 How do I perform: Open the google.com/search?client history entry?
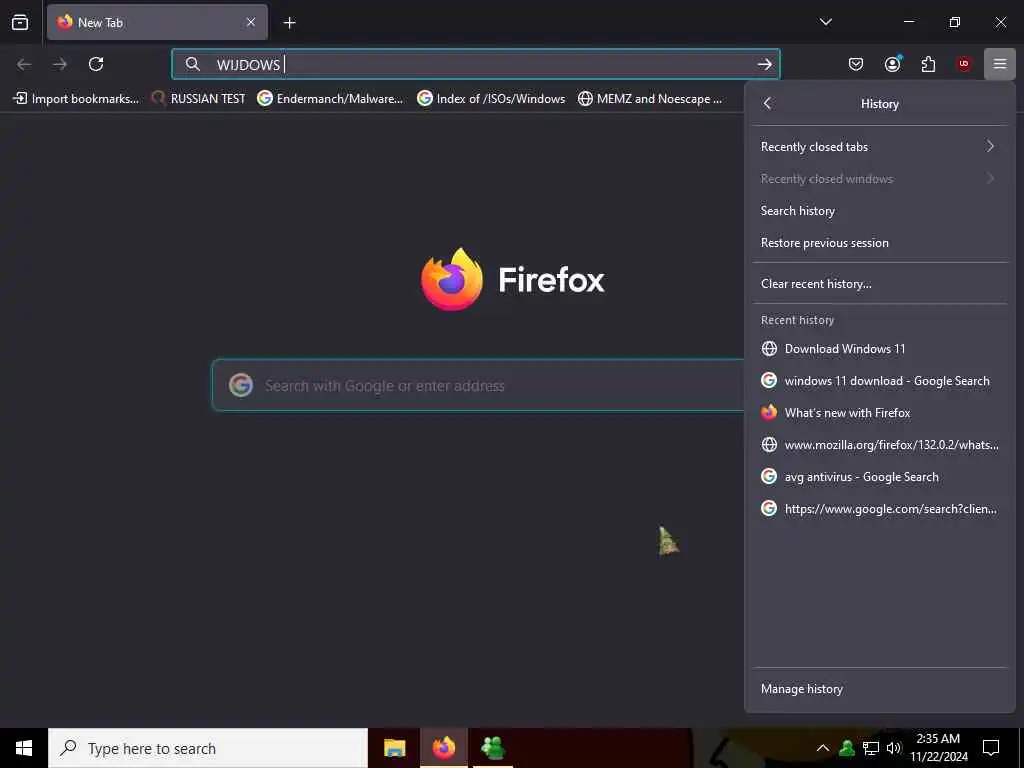(880, 509)
